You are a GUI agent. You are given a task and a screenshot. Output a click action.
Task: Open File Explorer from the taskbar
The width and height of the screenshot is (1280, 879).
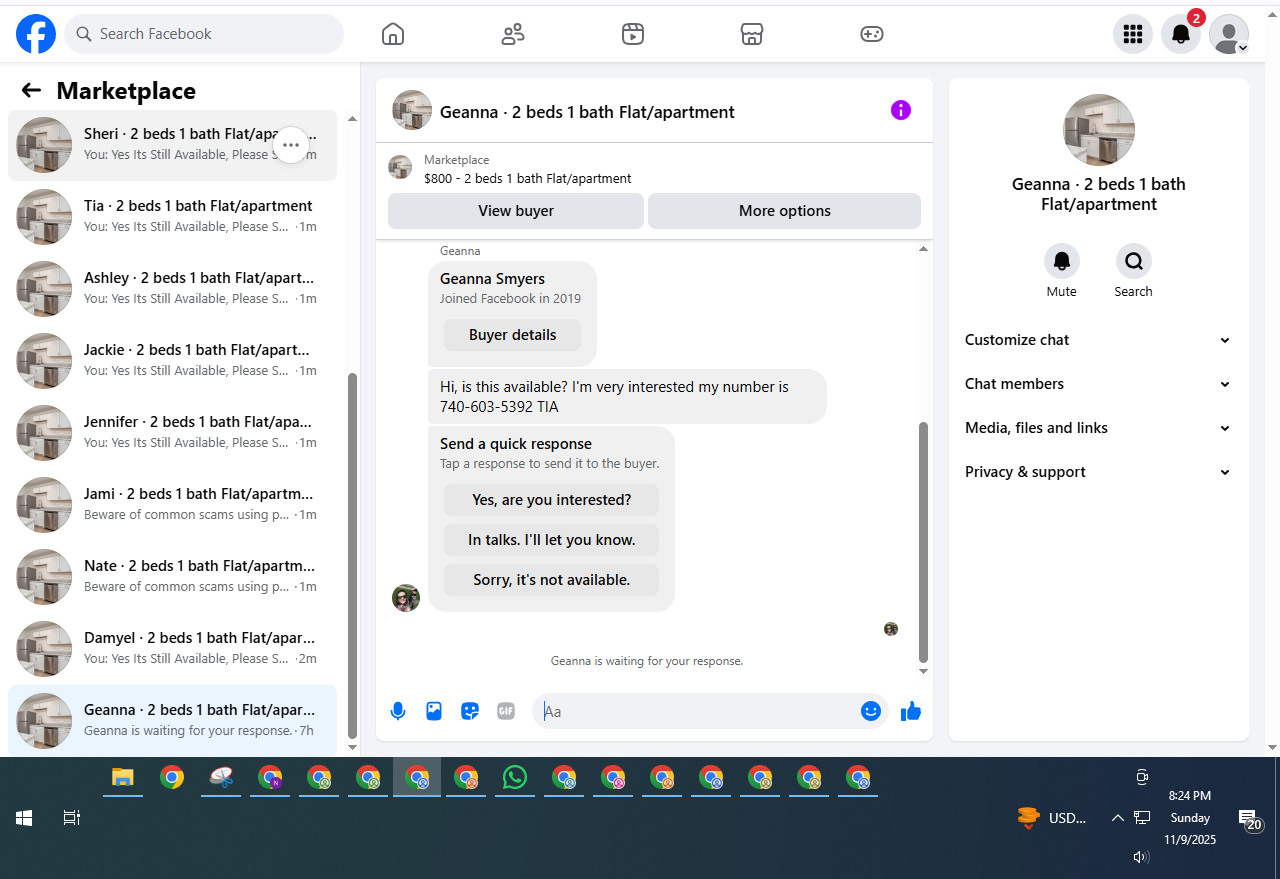(x=123, y=777)
